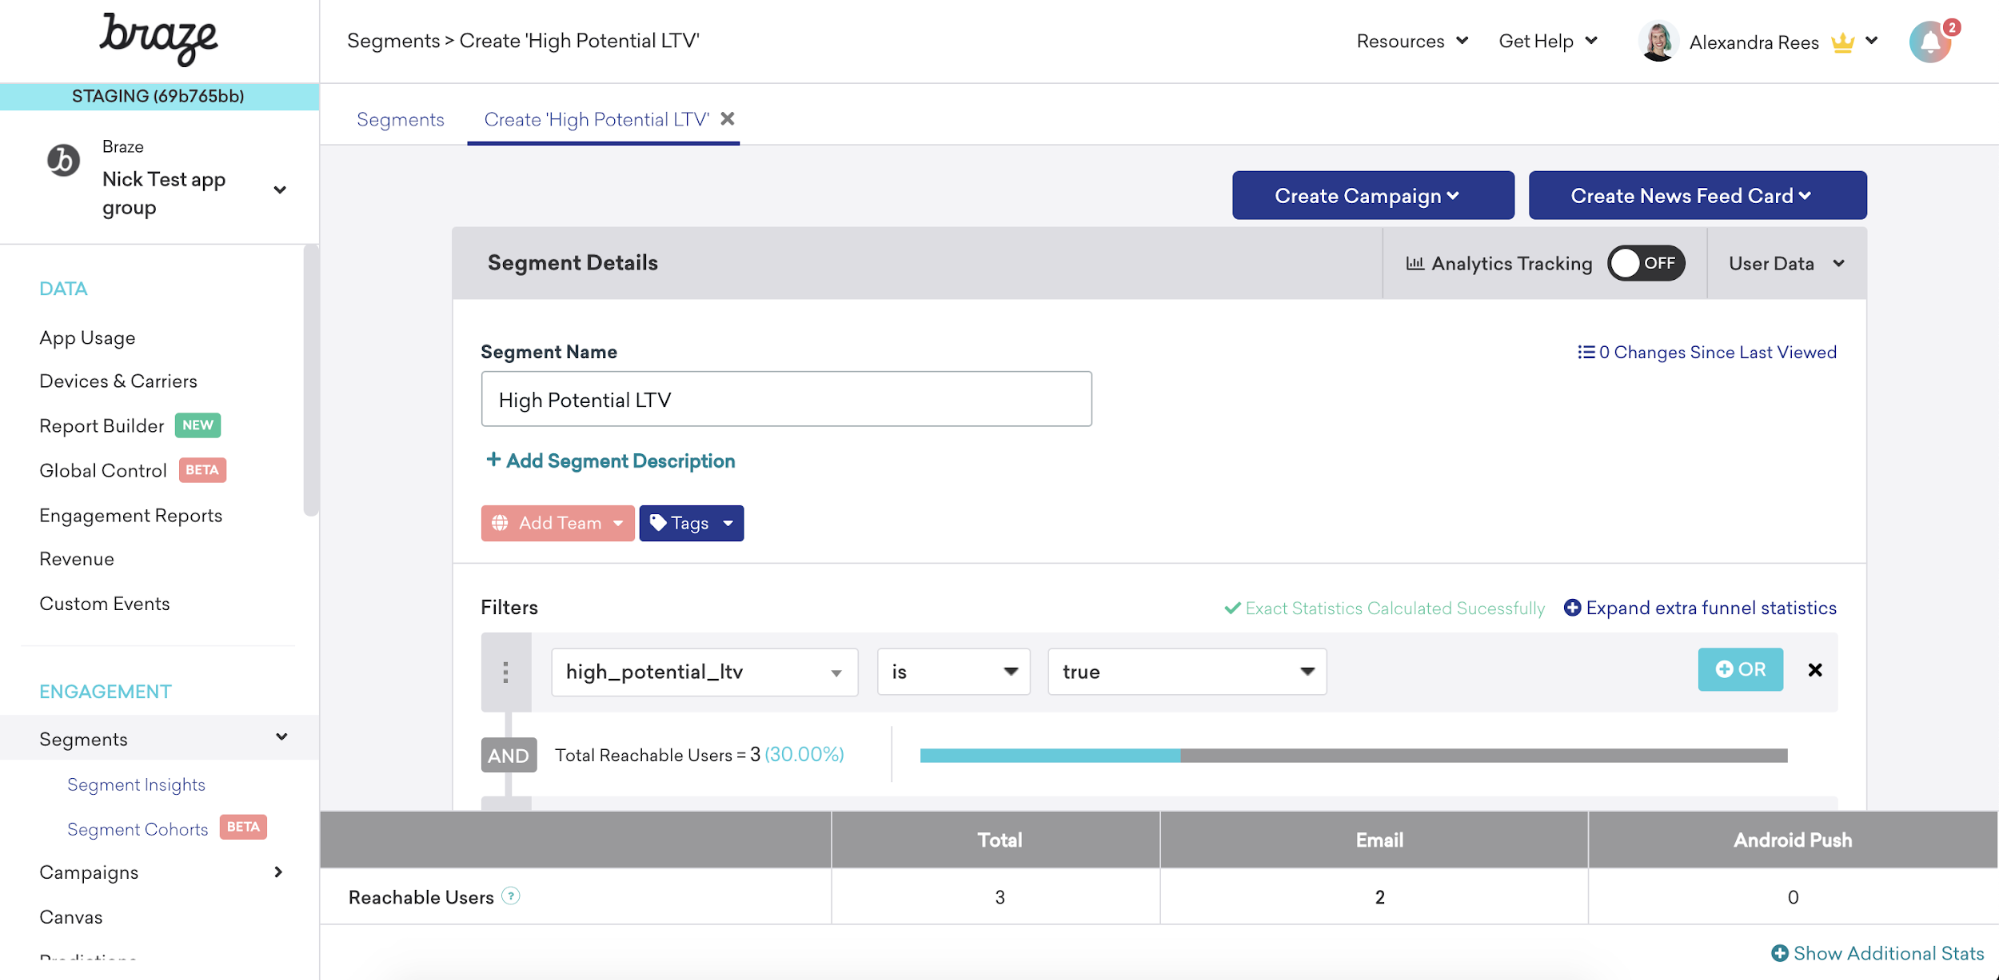Open Global Control page
This screenshot has width=1999, height=980.
(x=103, y=471)
